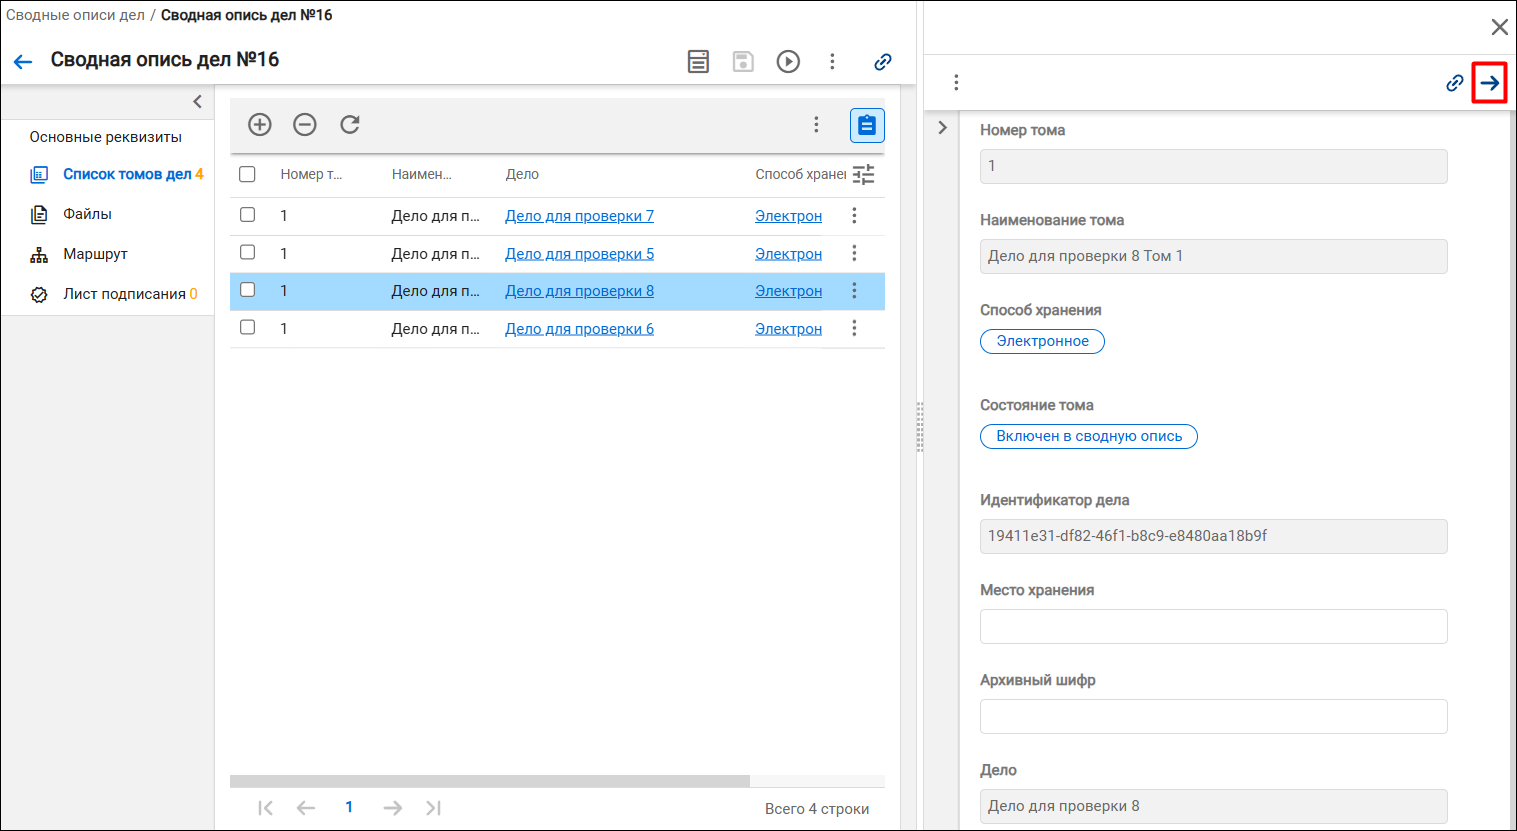Viewport: 1517px width, 831px height.
Task: Open the Лист подписания section
Action: (x=124, y=294)
